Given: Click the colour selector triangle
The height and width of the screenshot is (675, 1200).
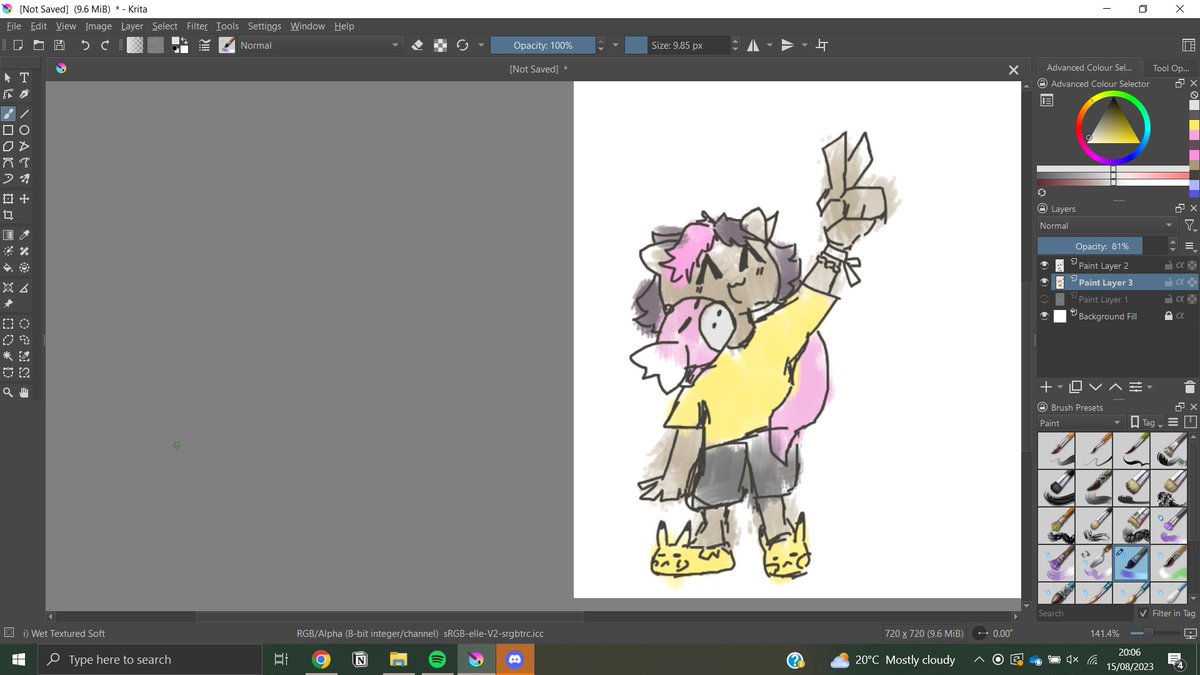Looking at the screenshot, I should tap(1113, 125).
